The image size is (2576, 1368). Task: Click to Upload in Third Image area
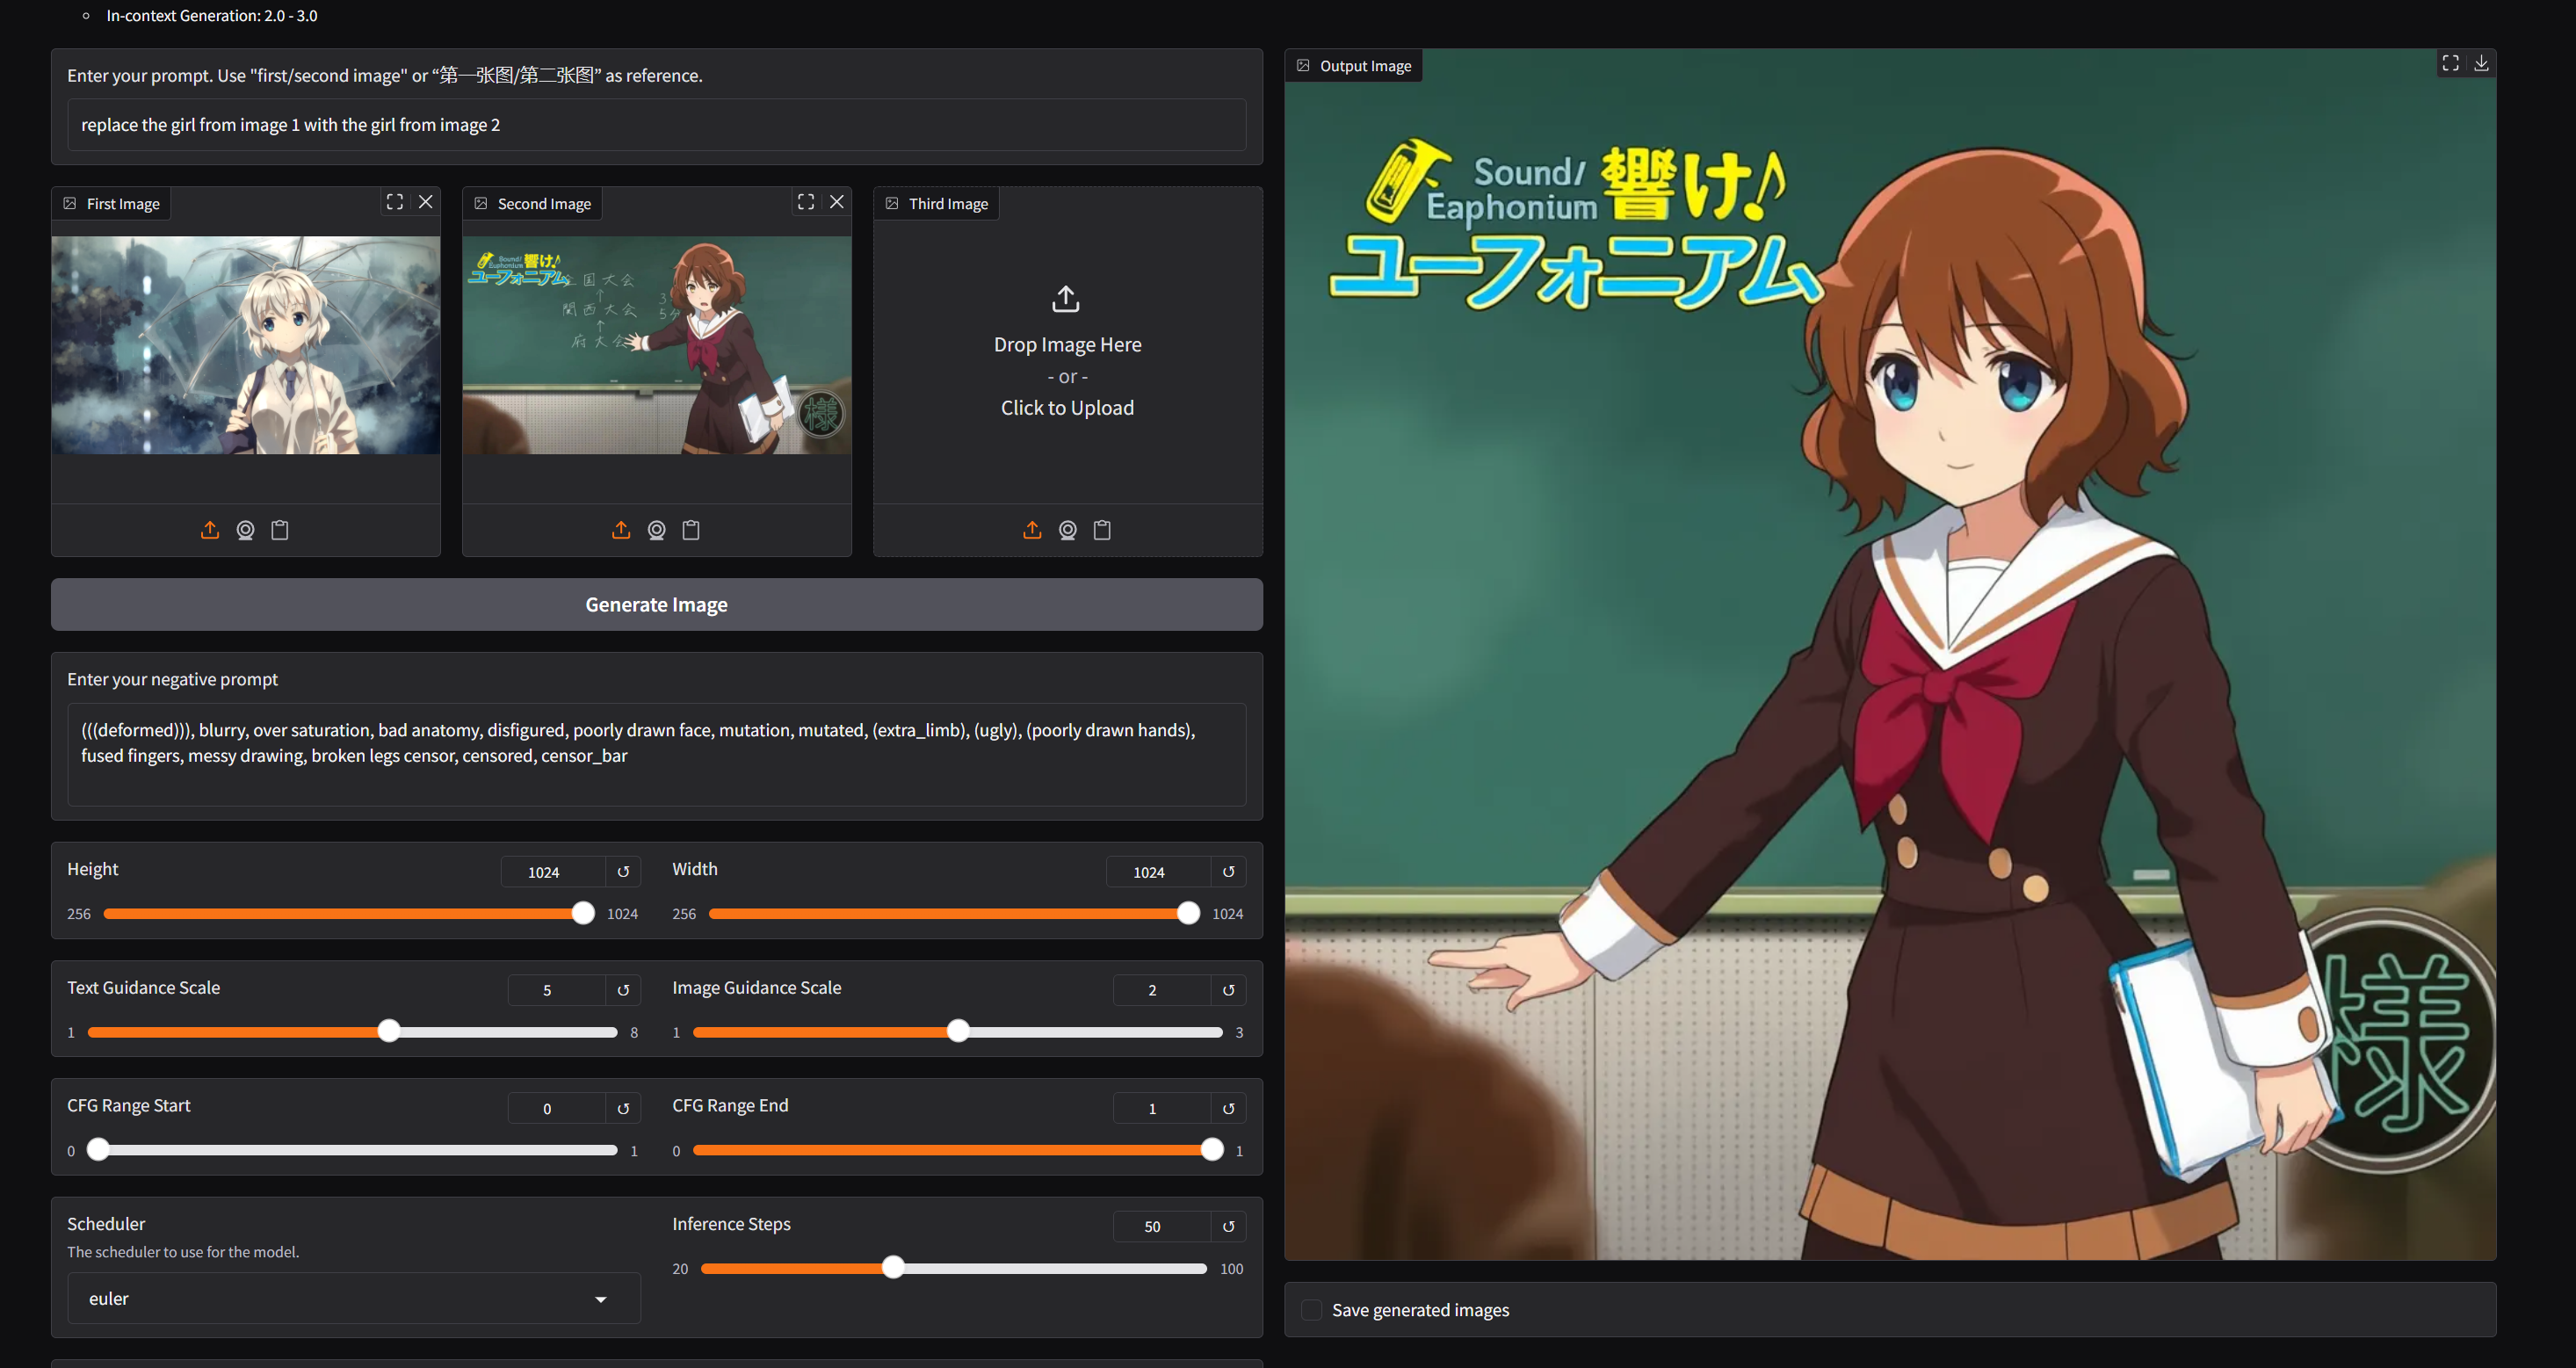[x=1067, y=408]
